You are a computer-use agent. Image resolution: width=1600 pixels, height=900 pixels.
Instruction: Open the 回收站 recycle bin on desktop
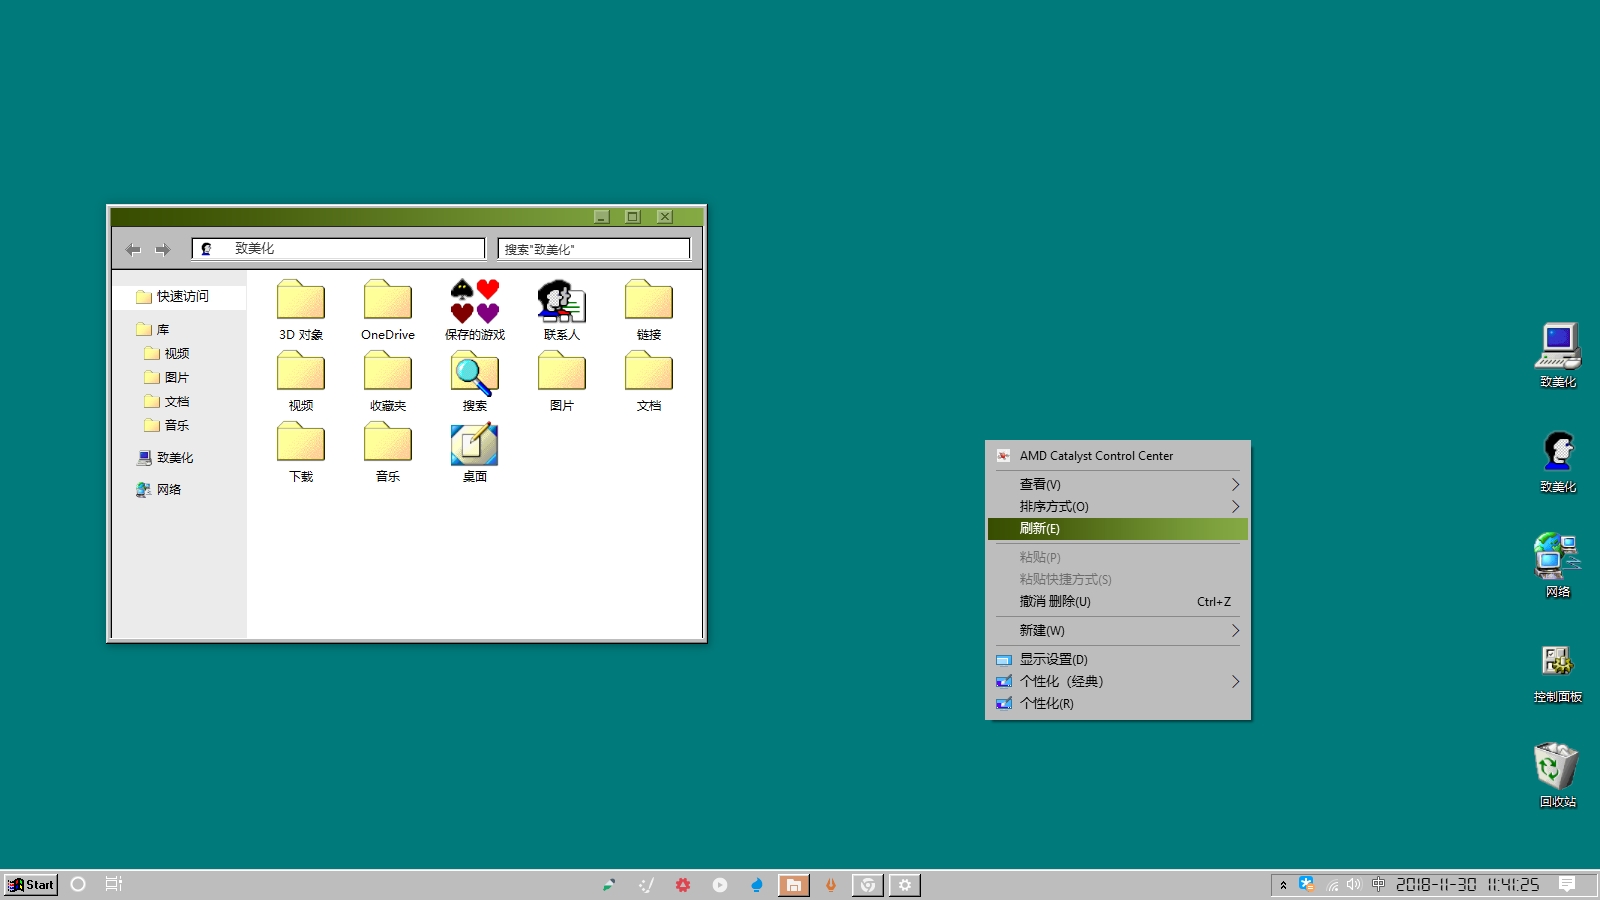(x=1557, y=768)
